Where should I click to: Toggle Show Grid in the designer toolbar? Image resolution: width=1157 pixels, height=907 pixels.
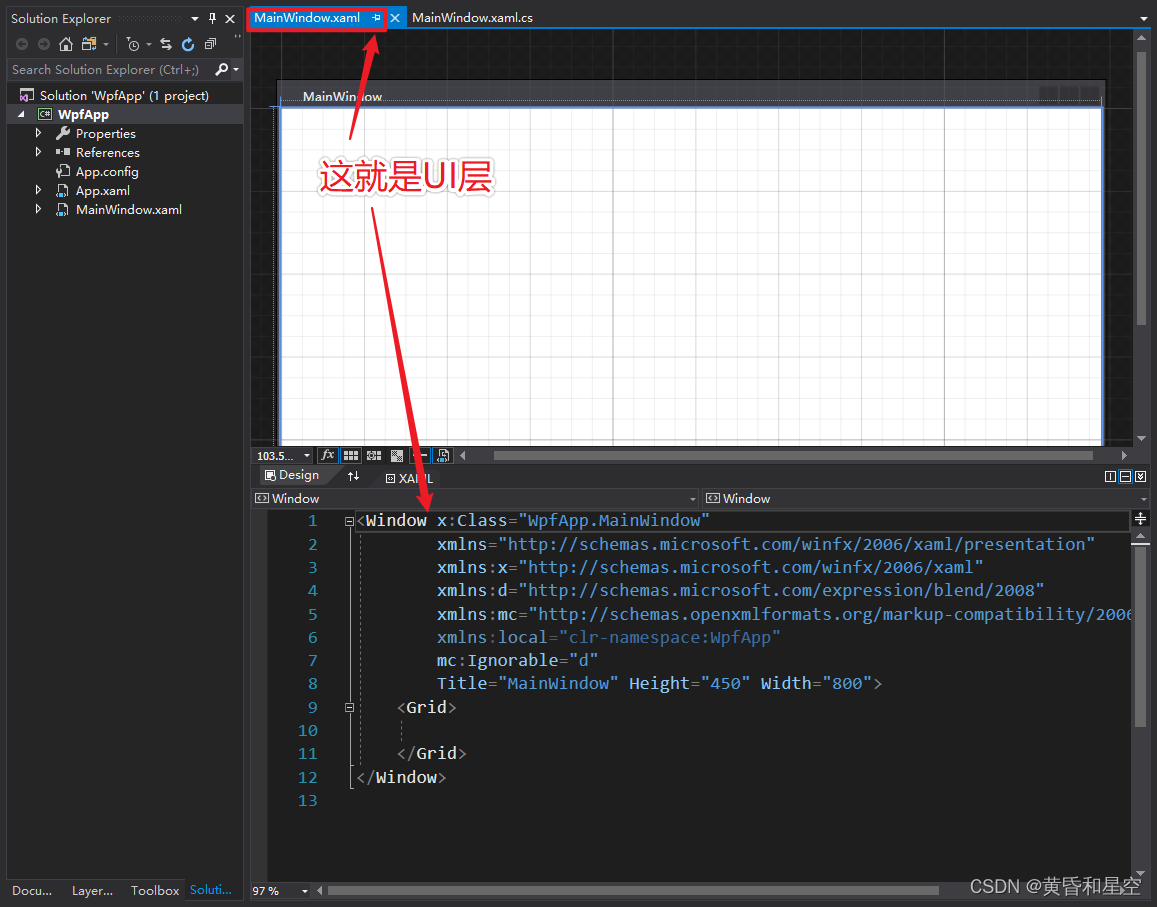(x=351, y=455)
